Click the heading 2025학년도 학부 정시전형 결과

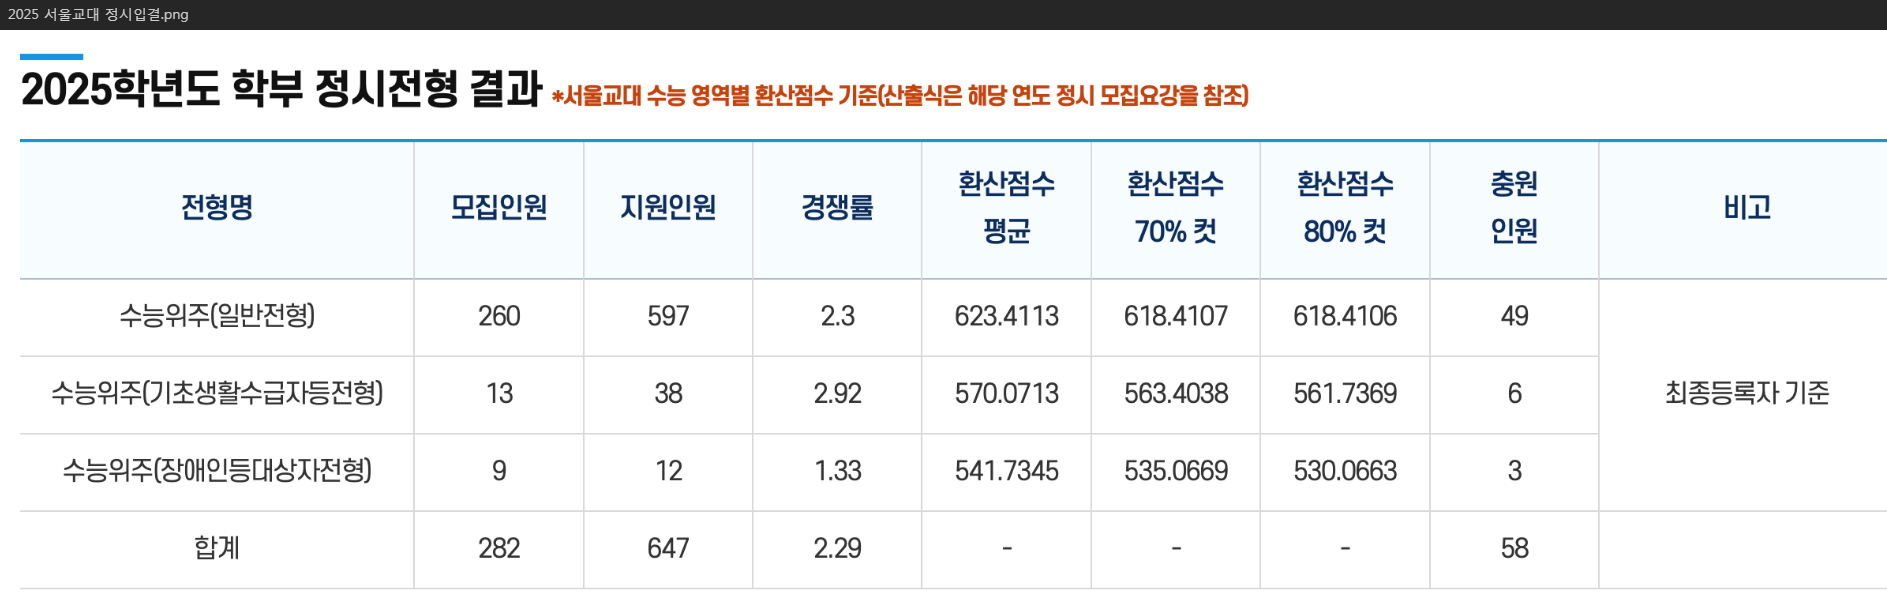(x=281, y=89)
